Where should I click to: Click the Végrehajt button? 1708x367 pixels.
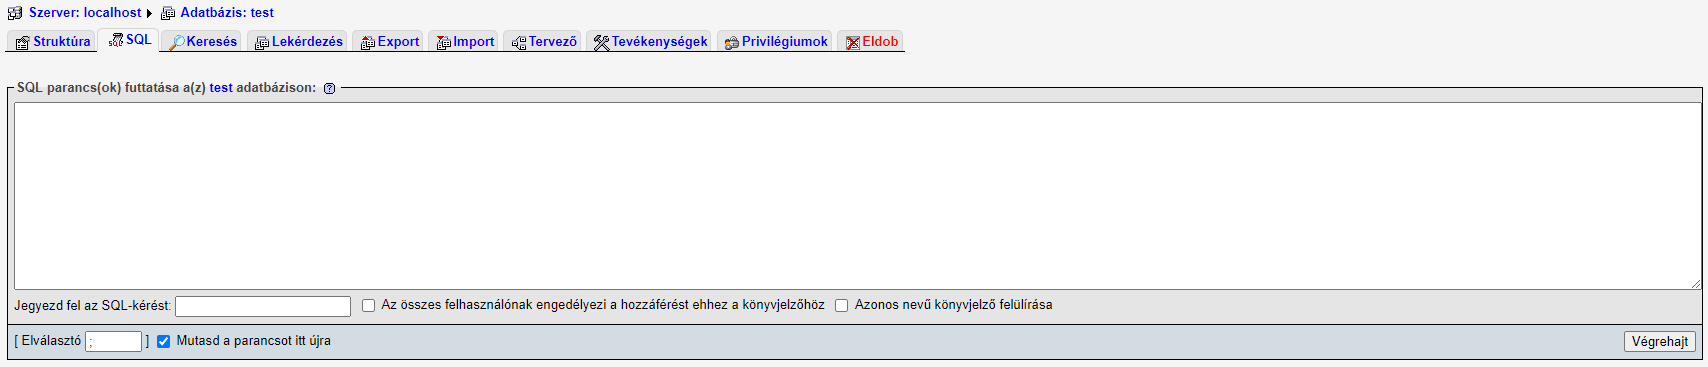1660,341
